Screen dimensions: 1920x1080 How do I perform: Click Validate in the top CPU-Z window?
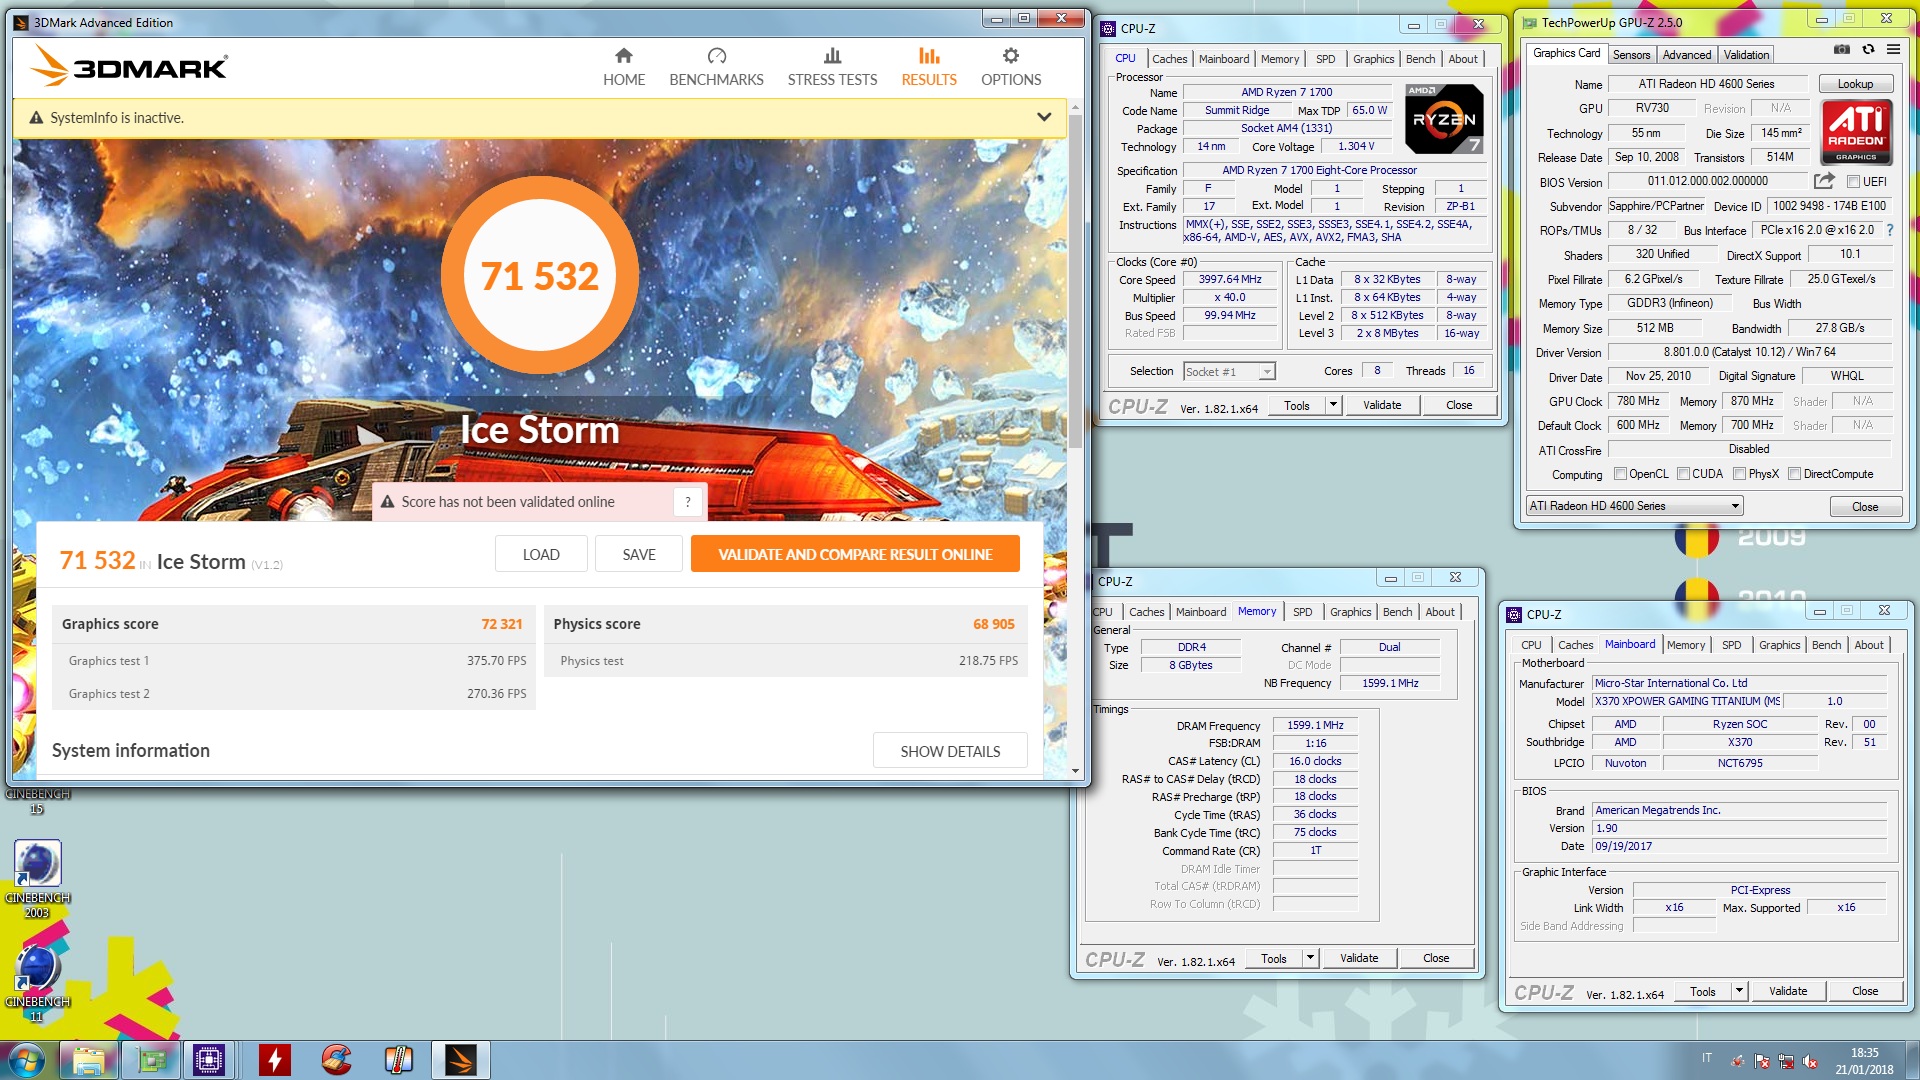pyautogui.click(x=1382, y=405)
